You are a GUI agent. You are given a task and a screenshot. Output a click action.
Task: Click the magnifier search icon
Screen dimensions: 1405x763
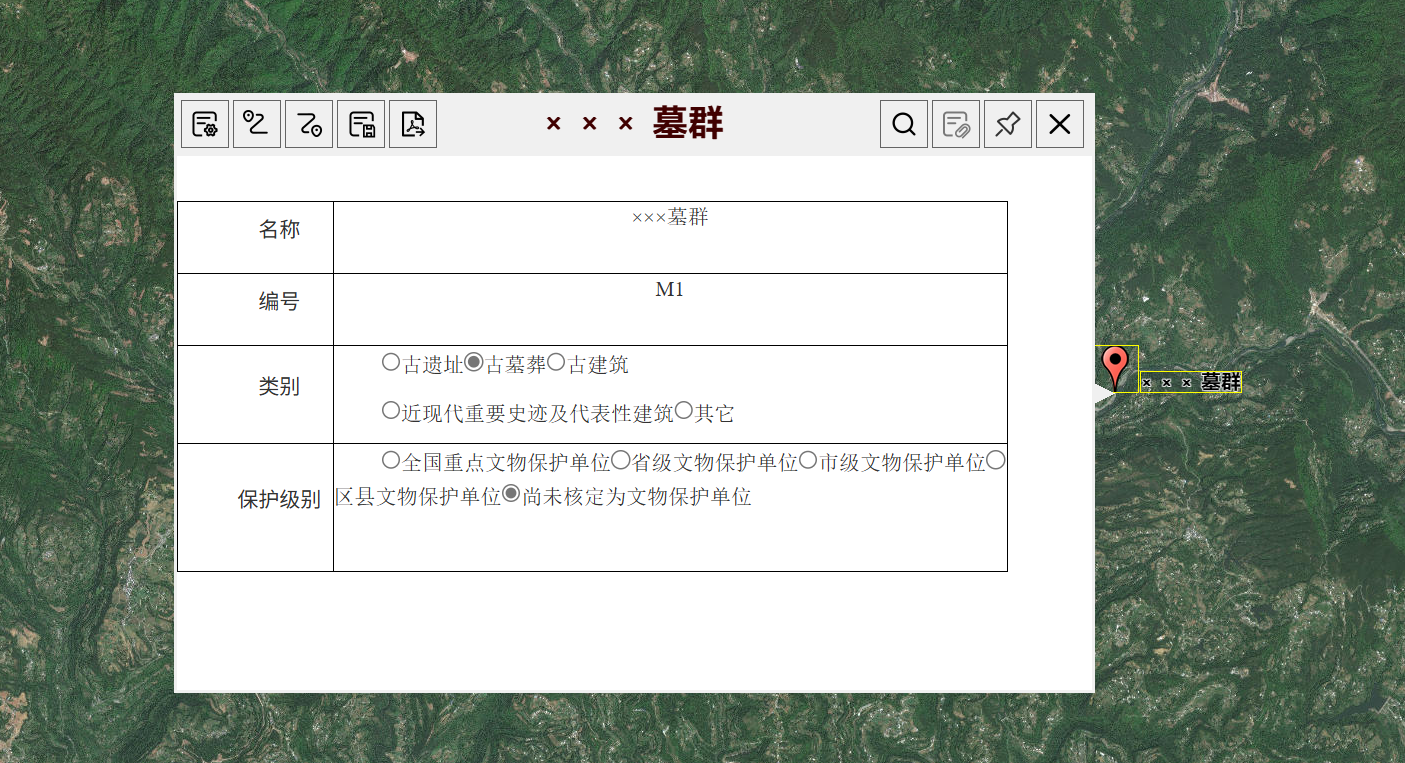pos(904,124)
